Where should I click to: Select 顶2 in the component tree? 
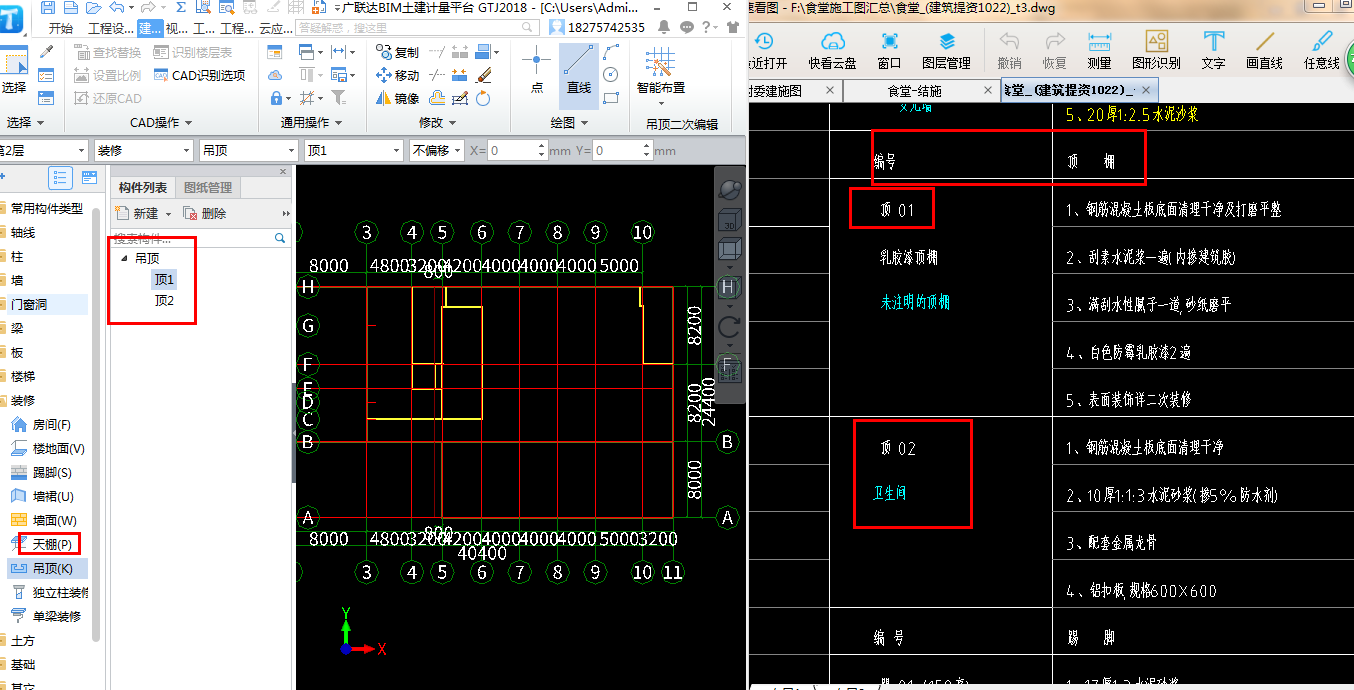tap(164, 300)
